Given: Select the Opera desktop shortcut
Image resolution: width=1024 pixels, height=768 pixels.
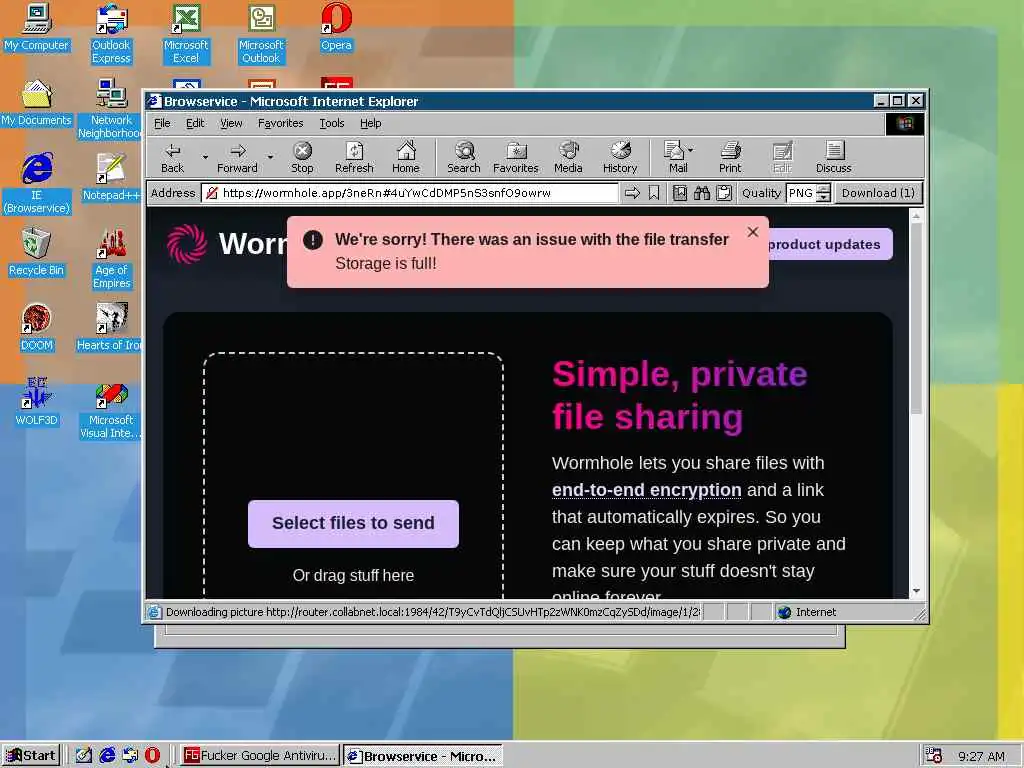Looking at the screenshot, I should 336,27.
